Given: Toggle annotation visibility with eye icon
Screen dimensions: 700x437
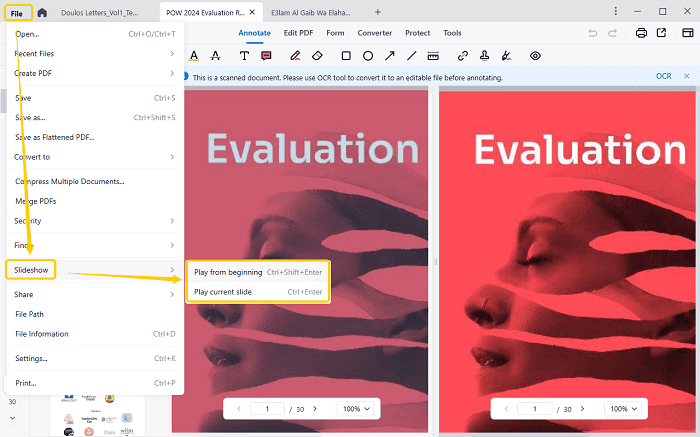Looking at the screenshot, I should tap(535, 56).
